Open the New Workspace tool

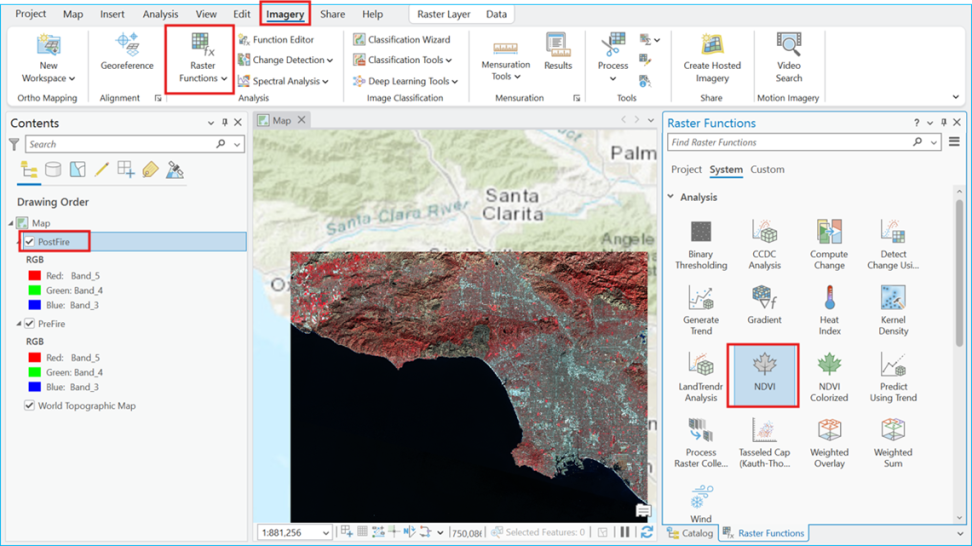click(x=48, y=58)
